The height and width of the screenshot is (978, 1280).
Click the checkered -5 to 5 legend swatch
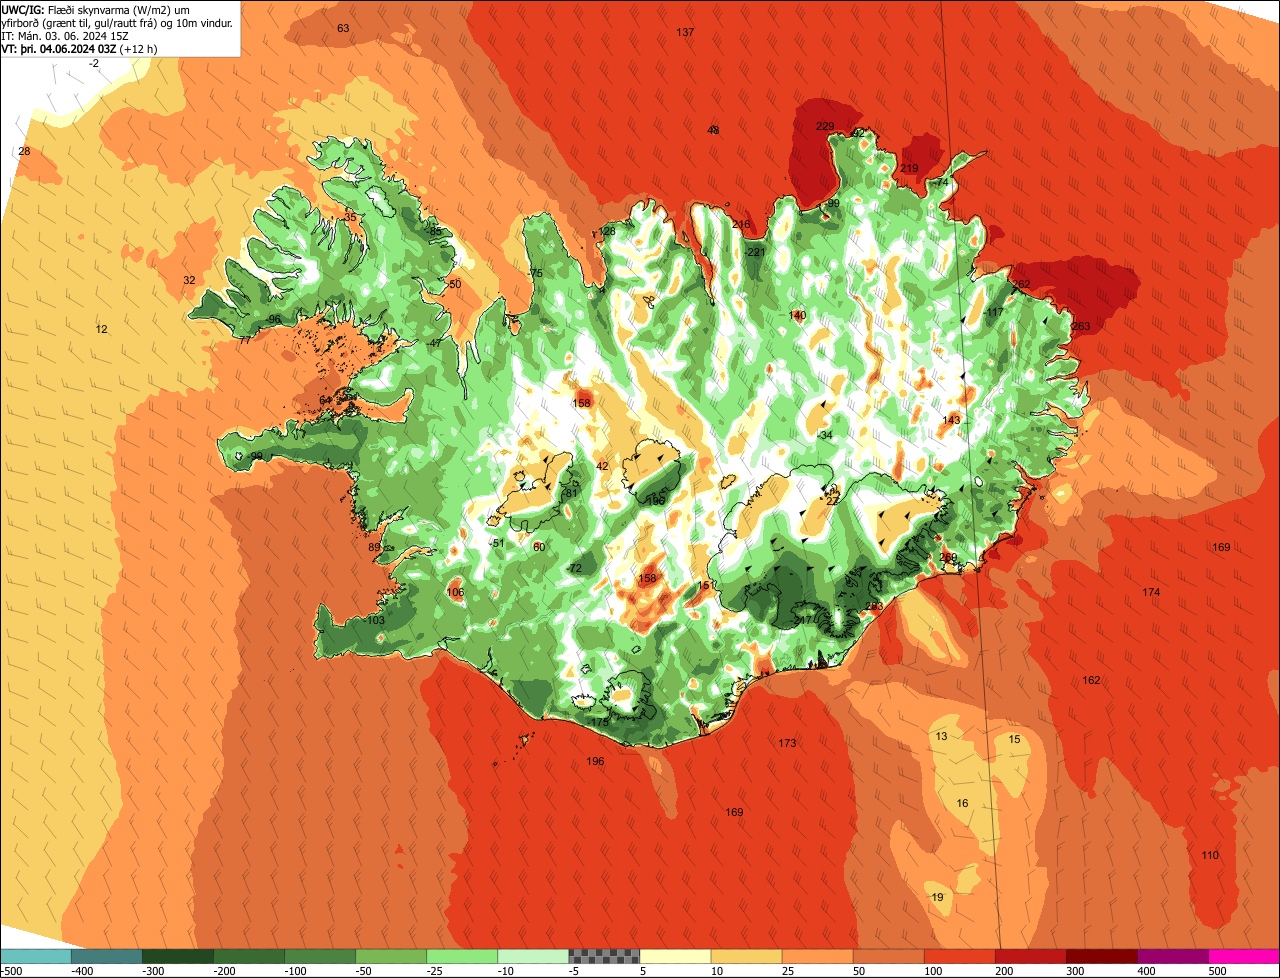pos(604,956)
